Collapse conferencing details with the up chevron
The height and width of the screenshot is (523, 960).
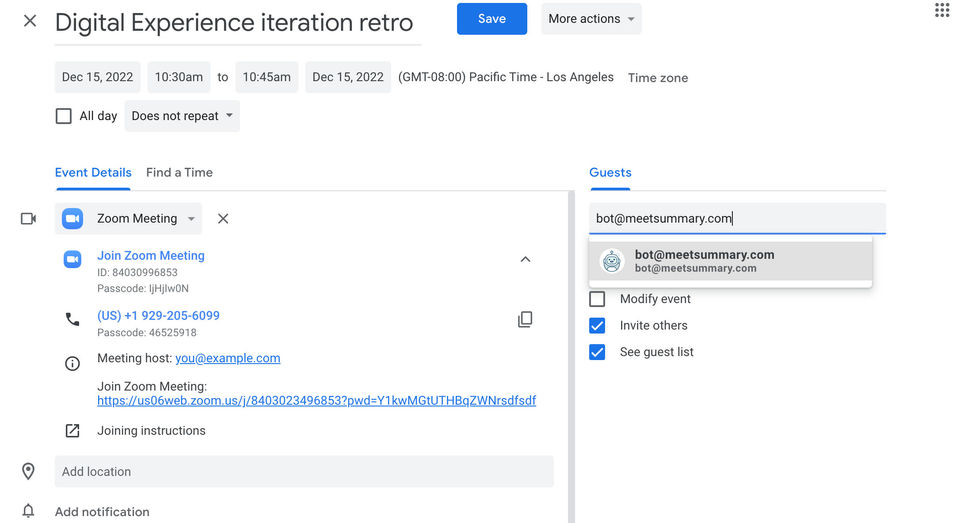(x=525, y=260)
